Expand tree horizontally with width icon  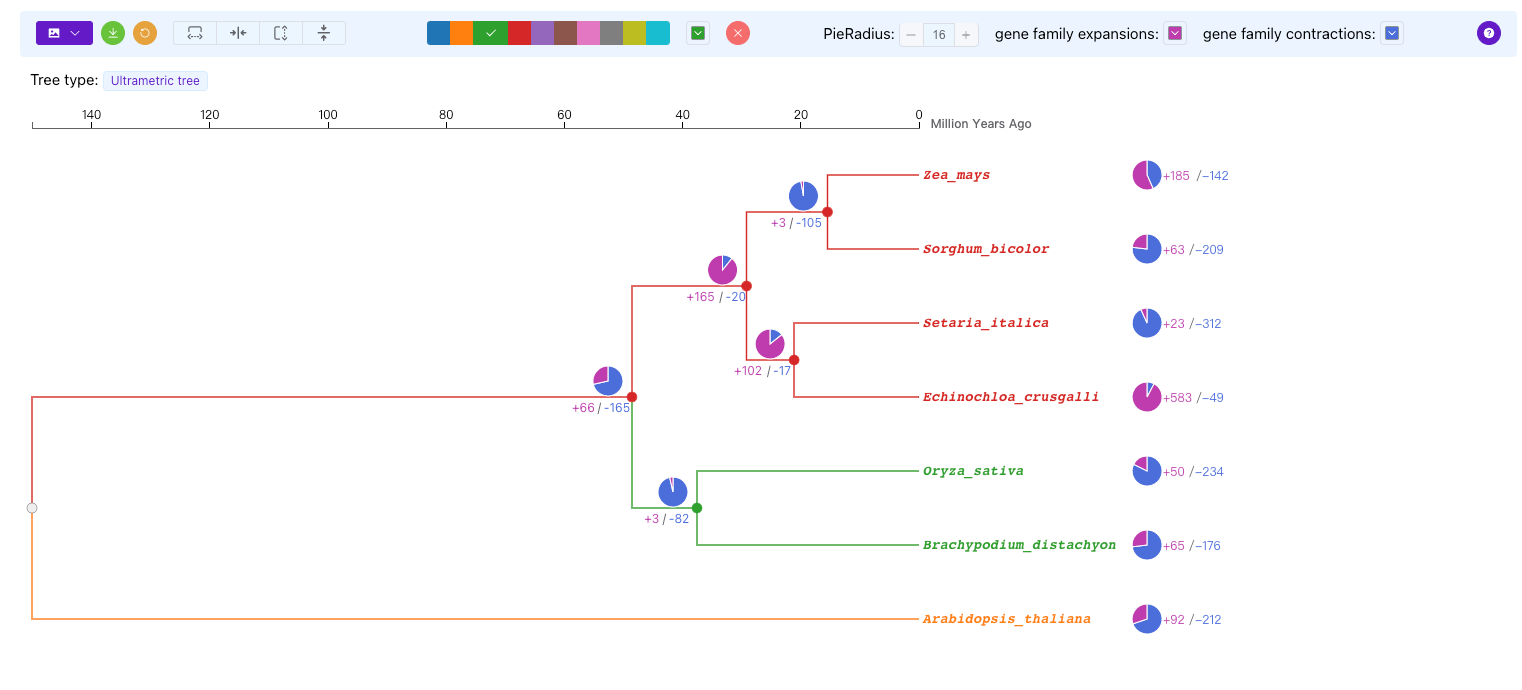coord(195,33)
